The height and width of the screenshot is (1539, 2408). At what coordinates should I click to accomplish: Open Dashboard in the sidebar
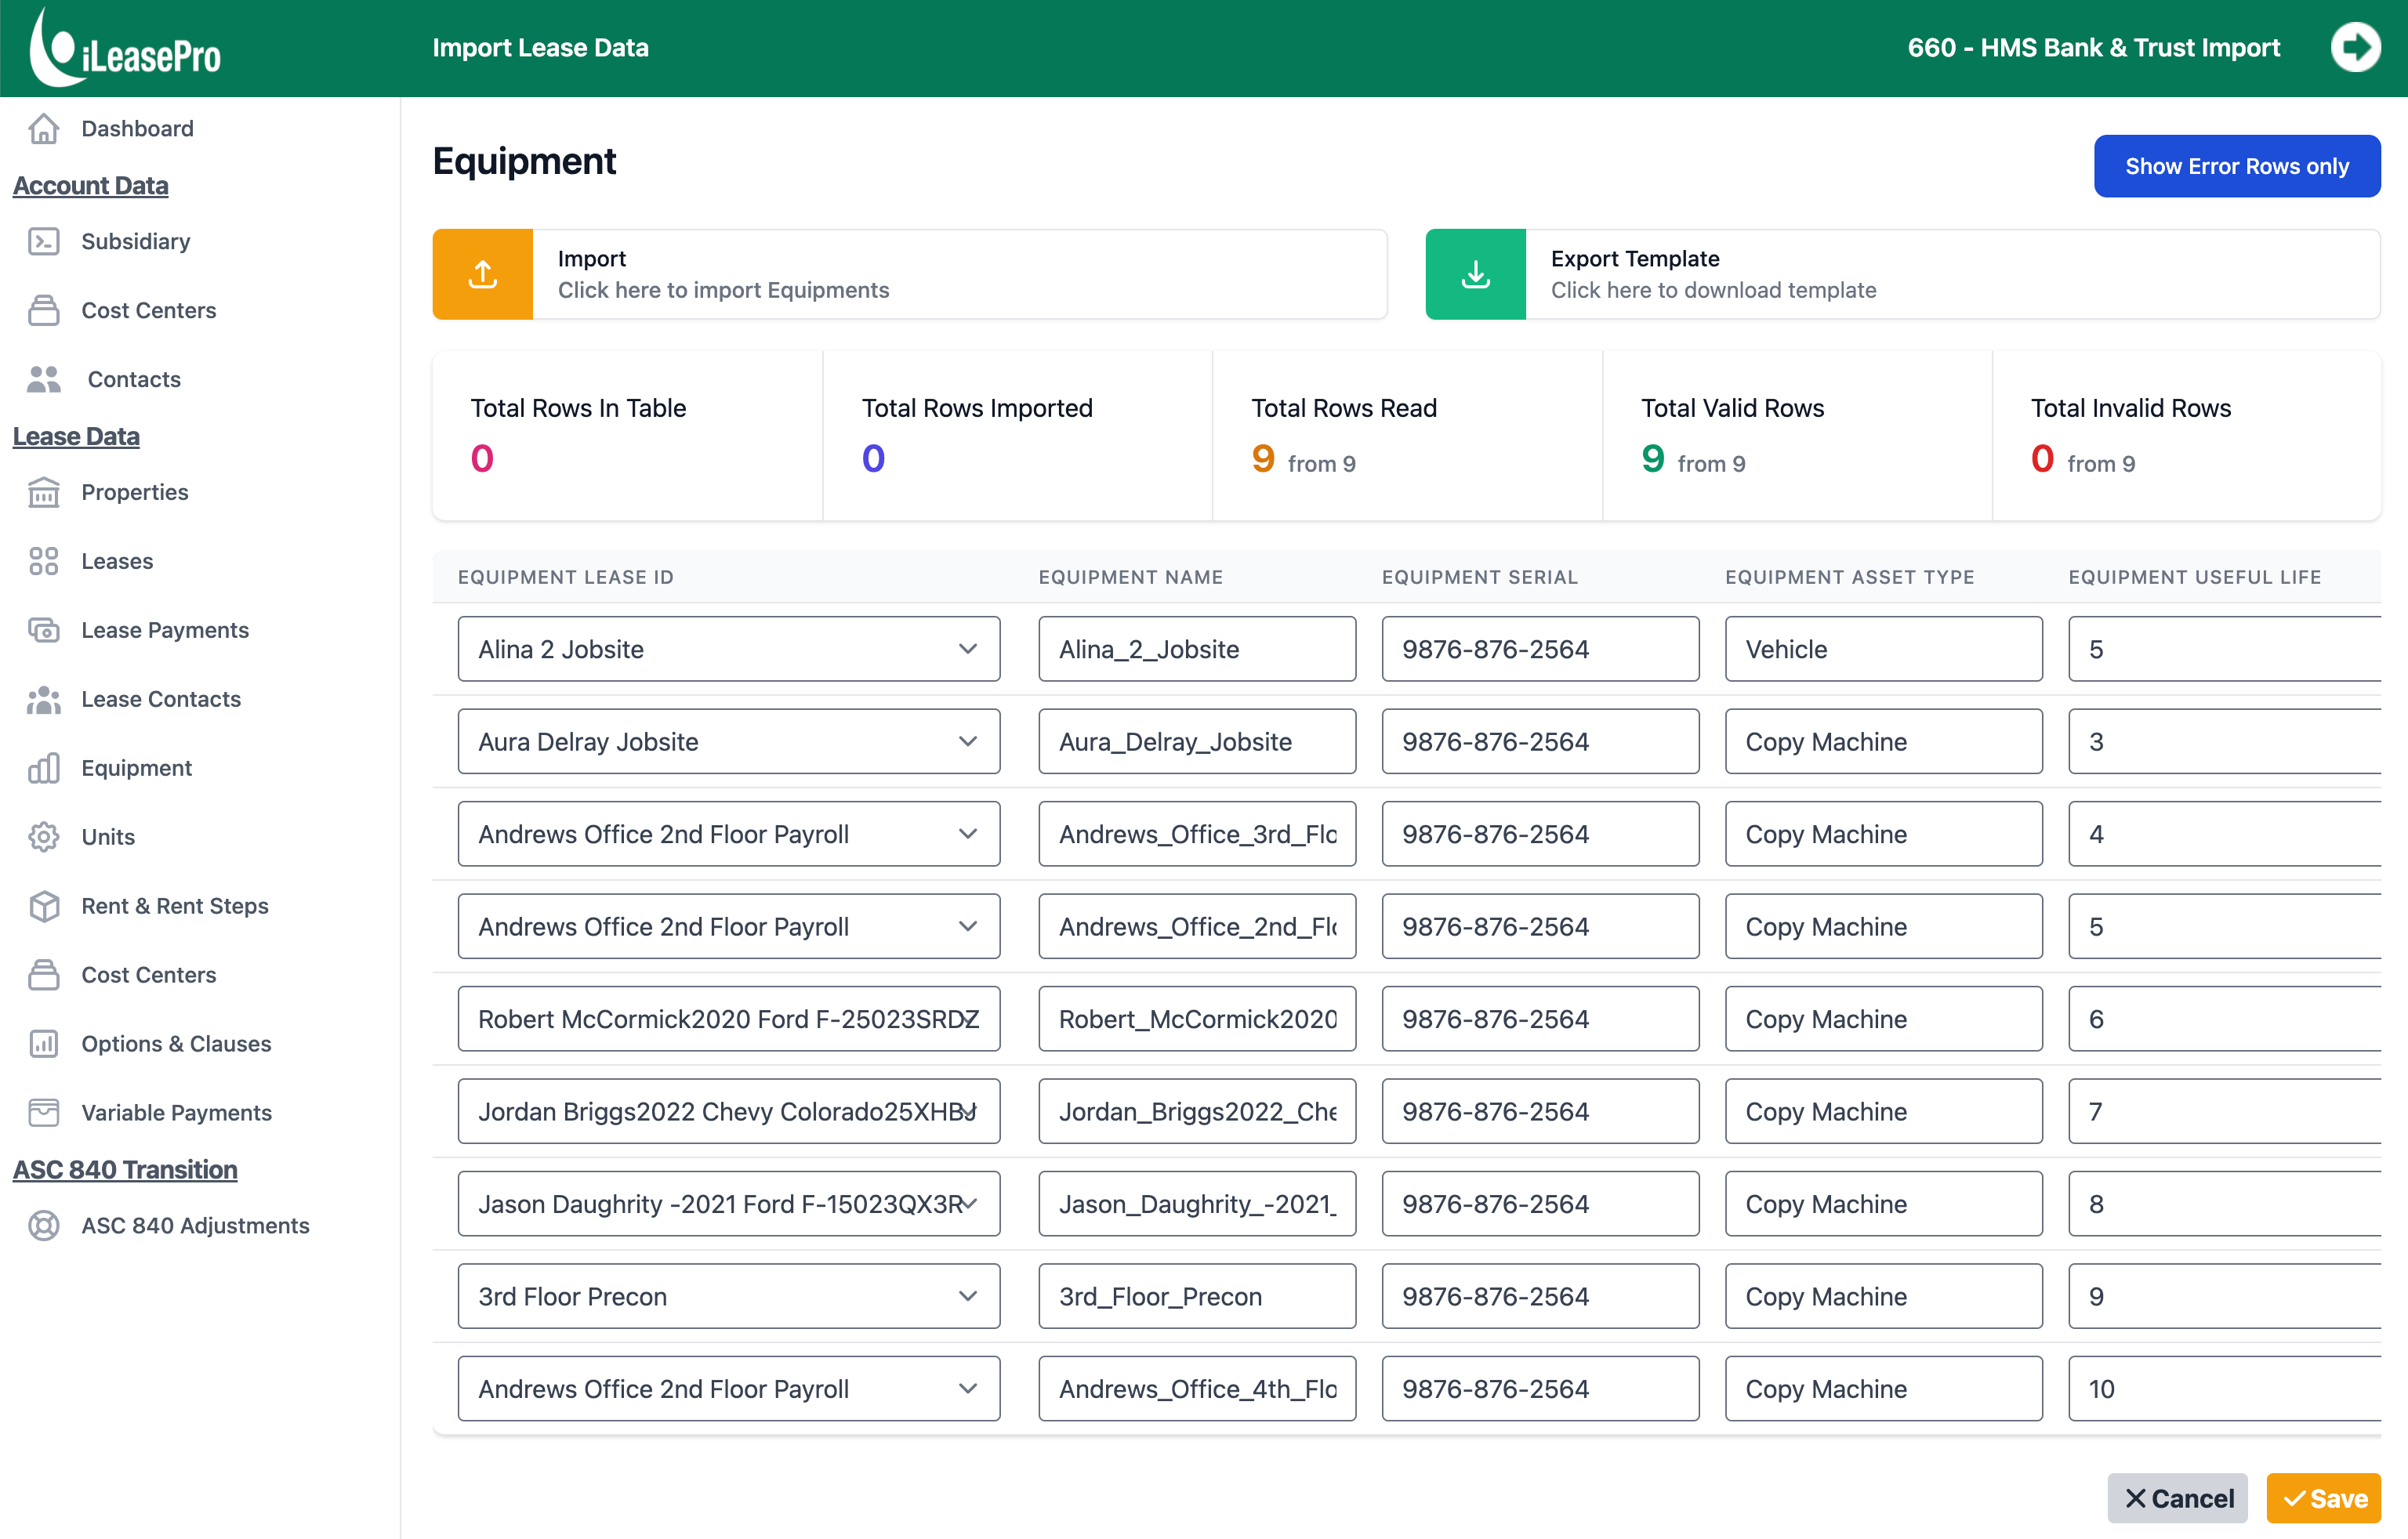pos(137,128)
